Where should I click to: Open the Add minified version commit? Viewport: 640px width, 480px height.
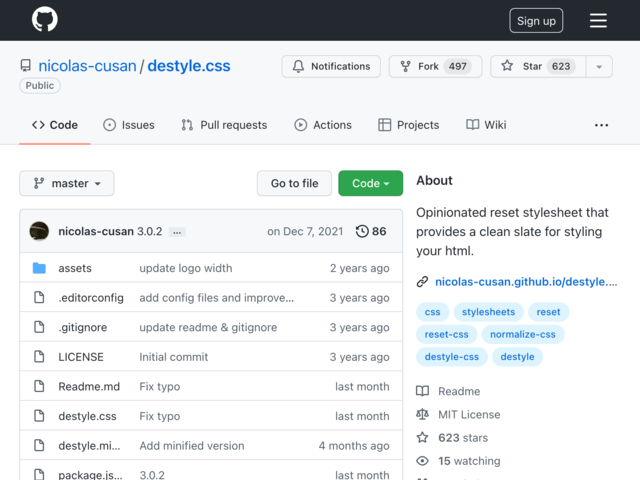tap(192, 446)
